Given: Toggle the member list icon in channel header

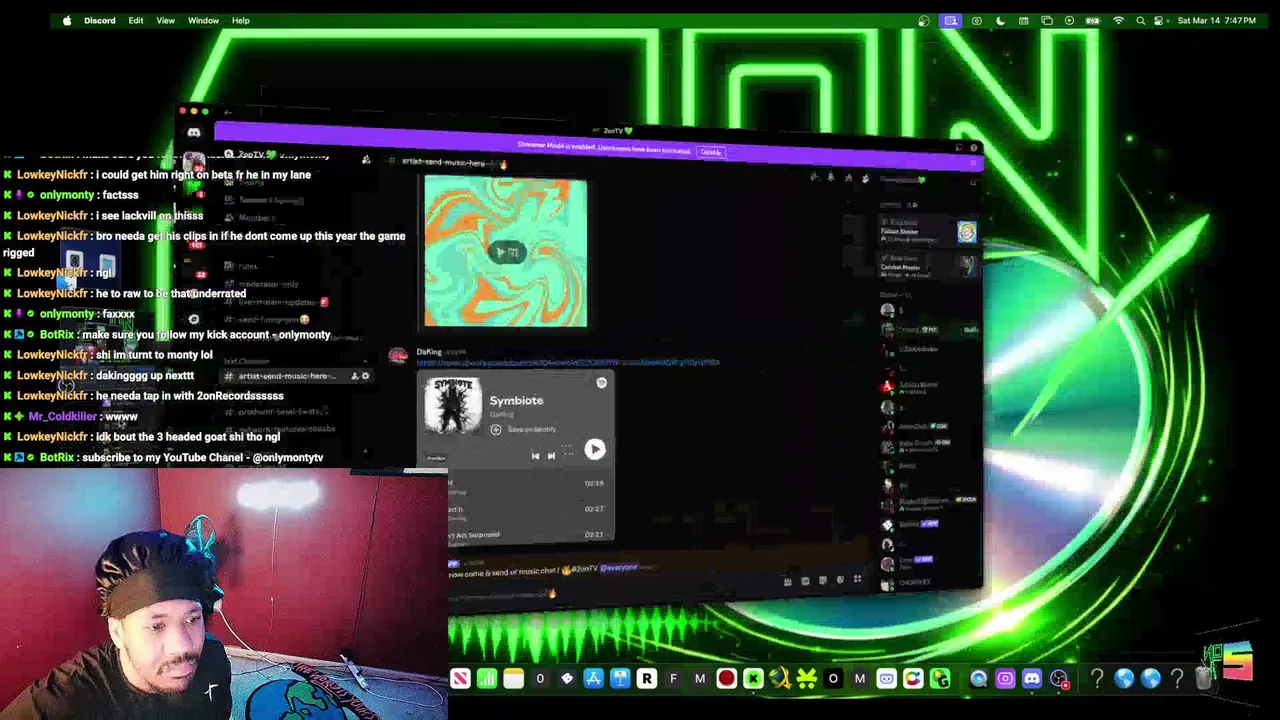Looking at the screenshot, I should click(x=865, y=178).
